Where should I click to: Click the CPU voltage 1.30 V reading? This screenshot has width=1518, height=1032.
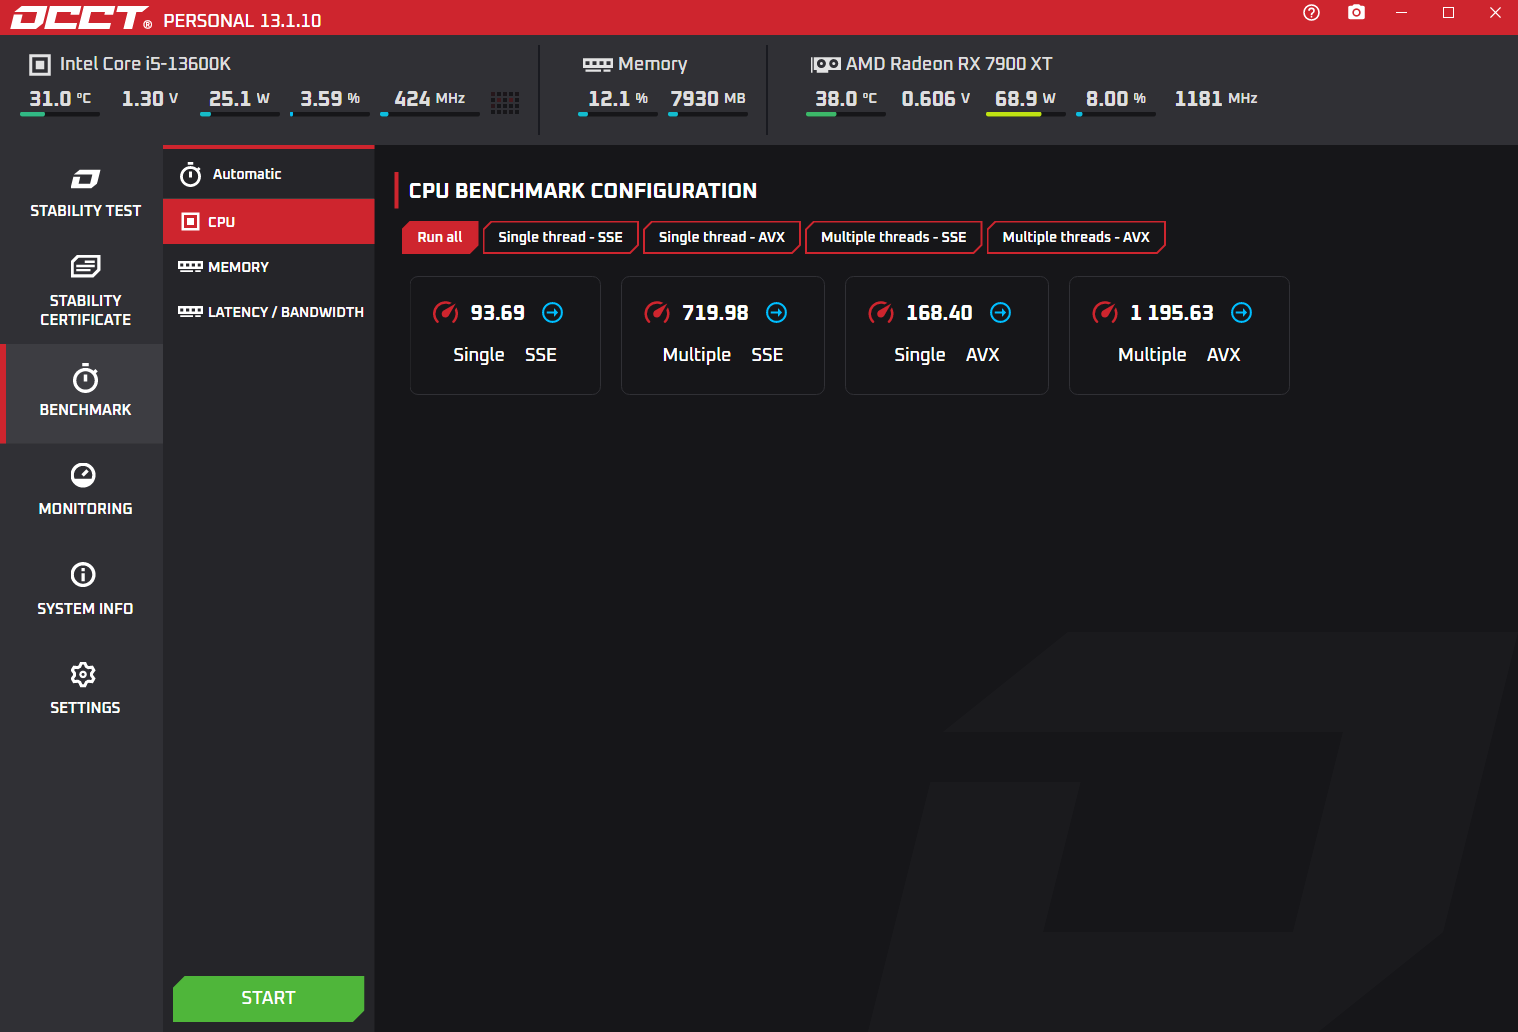coord(150,99)
